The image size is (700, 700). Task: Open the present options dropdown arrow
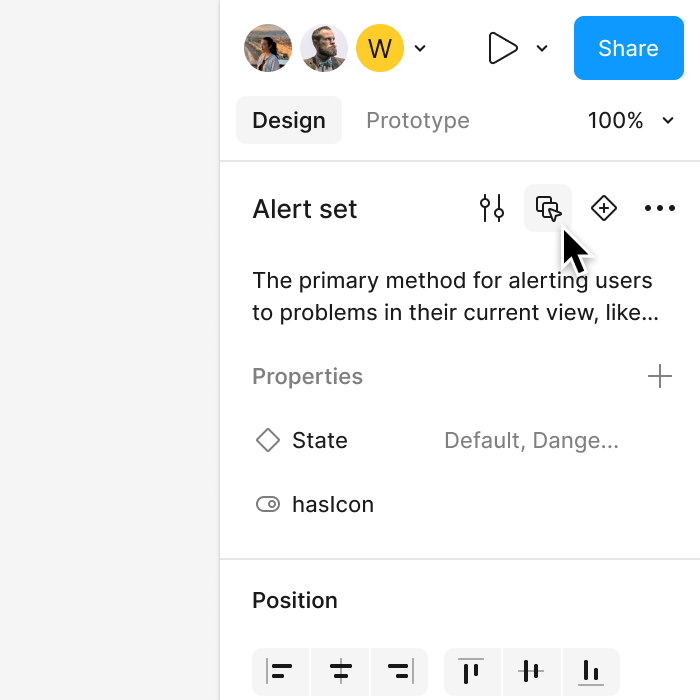pos(542,48)
